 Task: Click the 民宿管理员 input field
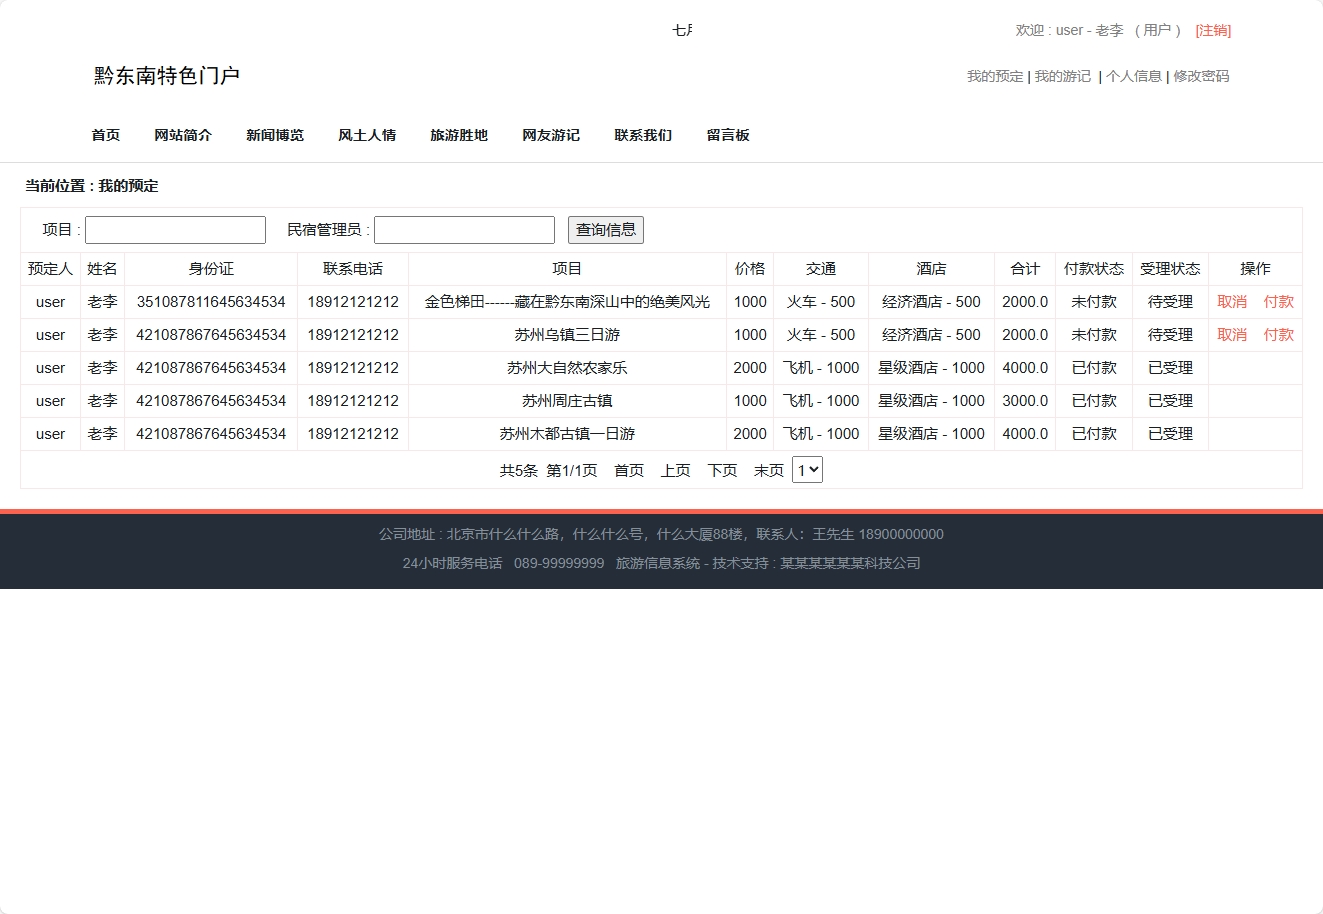point(464,229)
